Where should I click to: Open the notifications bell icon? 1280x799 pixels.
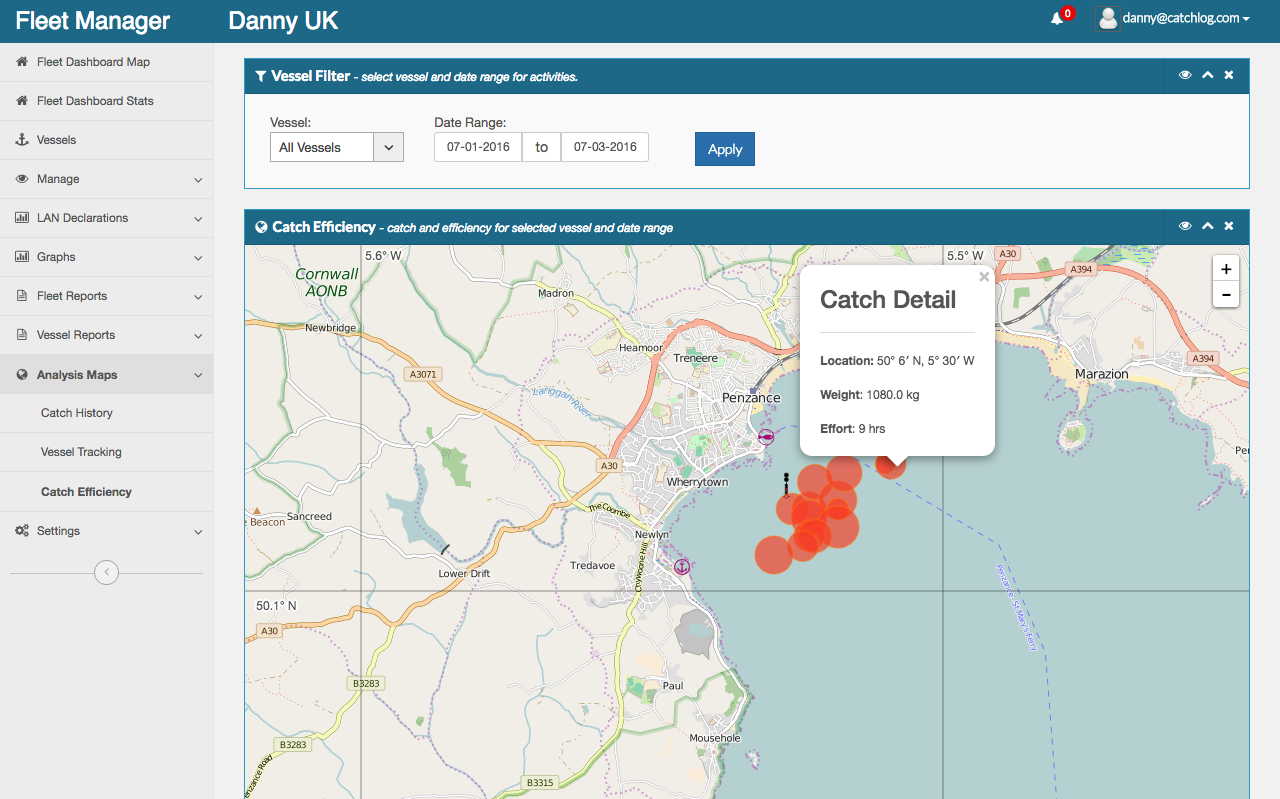click(x=1057, y=18)
